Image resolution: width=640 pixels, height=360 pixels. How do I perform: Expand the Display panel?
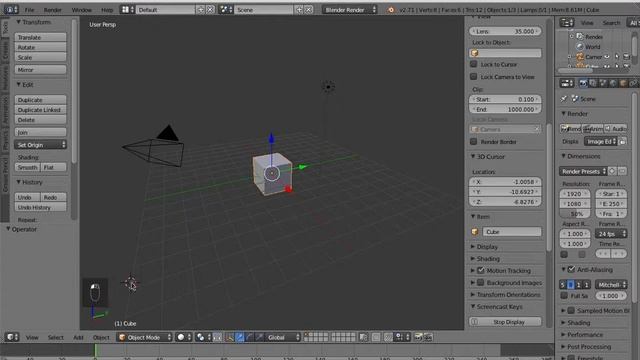[x=473, y=247]
